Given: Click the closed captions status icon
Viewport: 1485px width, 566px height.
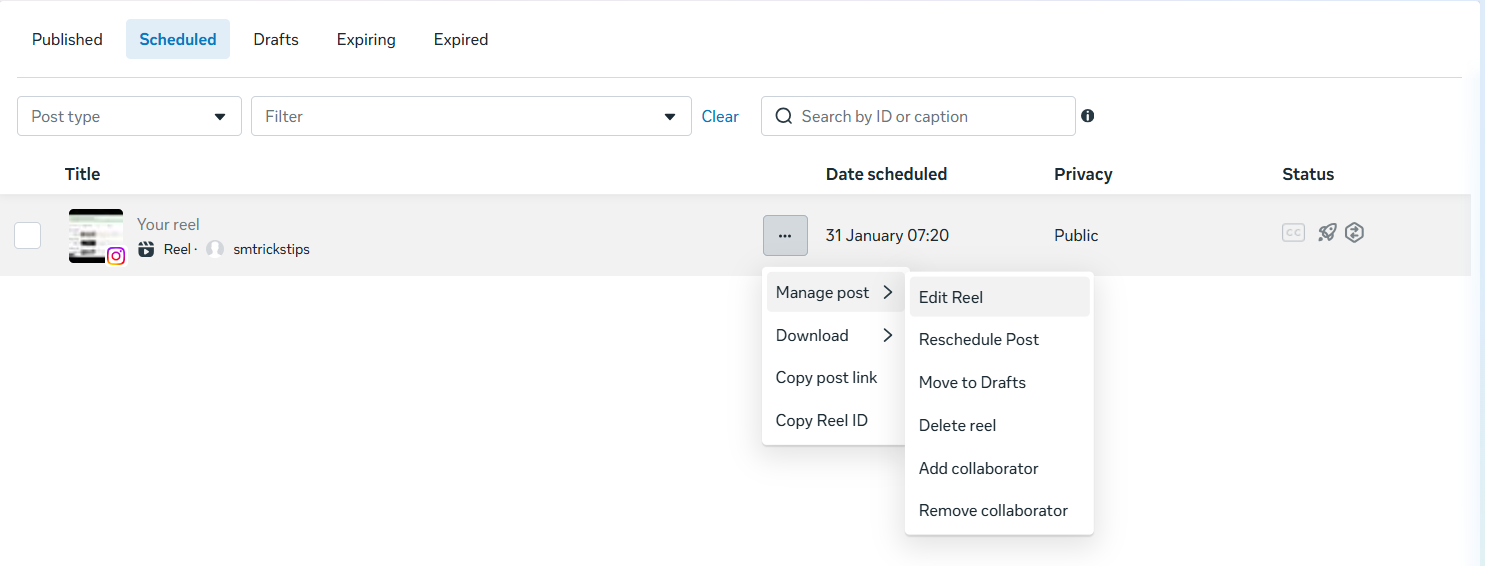Looking at the screenshot, I should pos(1293,233).
